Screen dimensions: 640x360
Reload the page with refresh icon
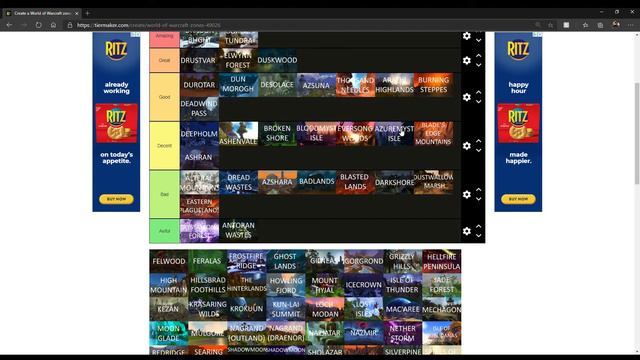click(x=38, y=25)
